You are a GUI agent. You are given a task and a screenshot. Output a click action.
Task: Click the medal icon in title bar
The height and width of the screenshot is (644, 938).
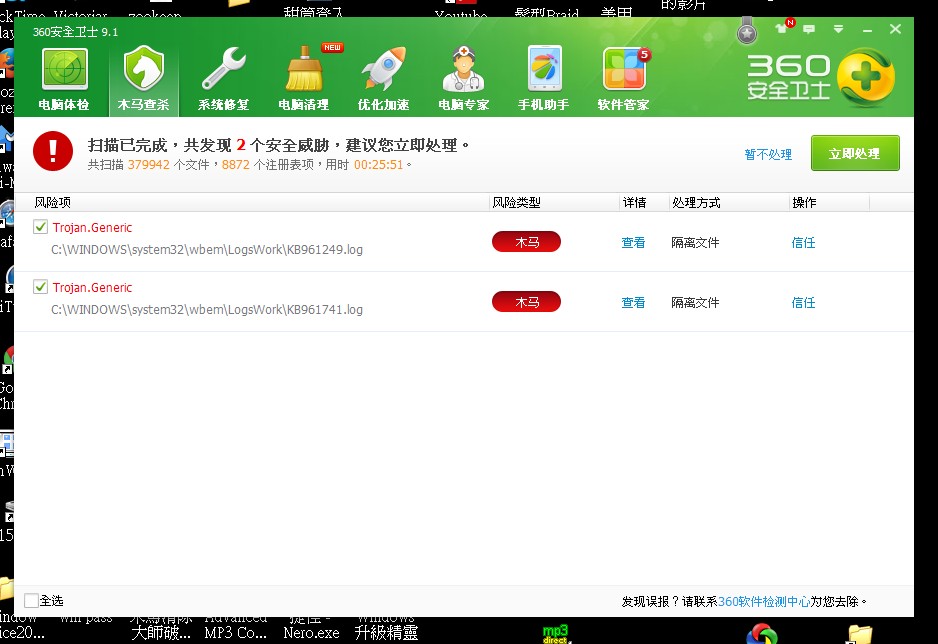(x=747, y=31)
